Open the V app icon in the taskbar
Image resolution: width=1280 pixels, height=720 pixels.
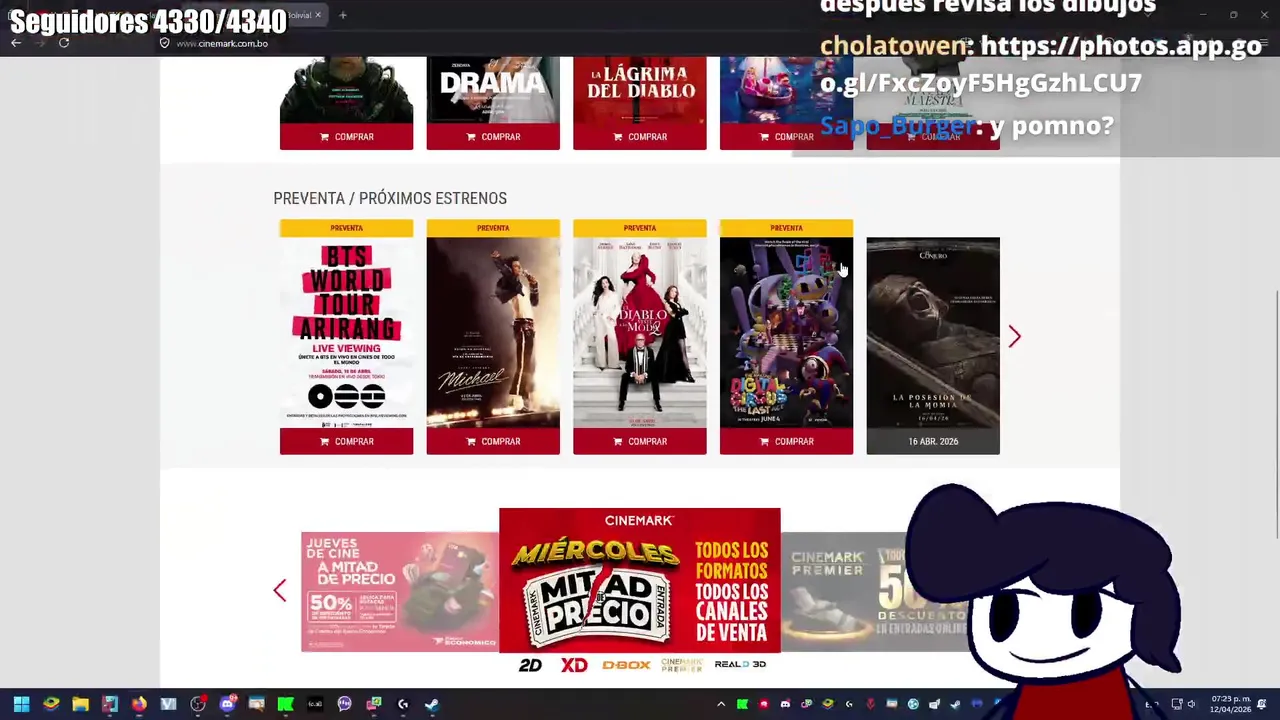click(x=168, y=704)
